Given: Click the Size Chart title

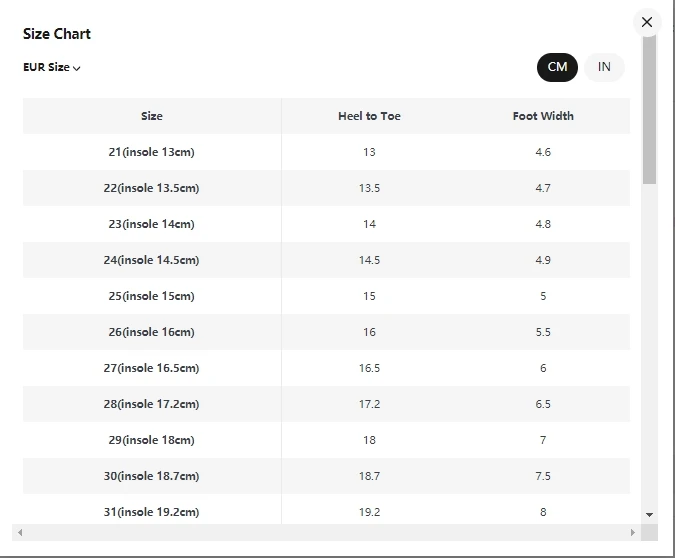Looking at the screenshot, I should point(57,34).
